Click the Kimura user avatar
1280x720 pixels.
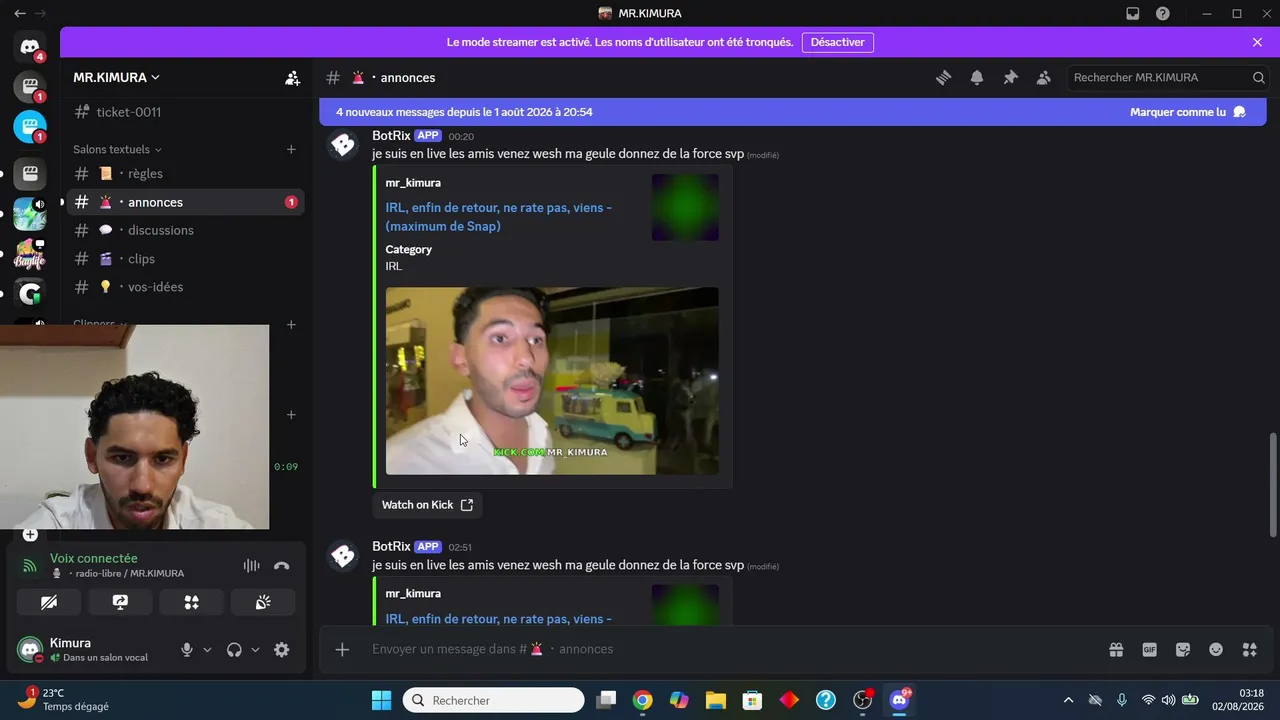30,650
